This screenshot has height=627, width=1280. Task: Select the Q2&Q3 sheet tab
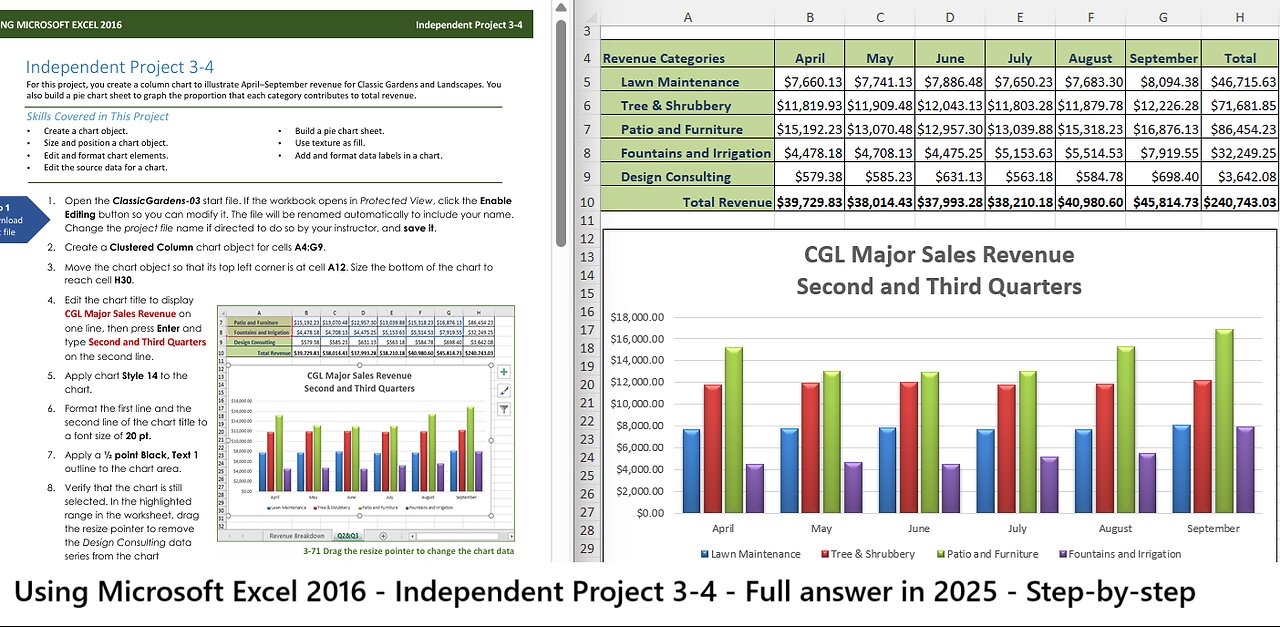(349, 536)
